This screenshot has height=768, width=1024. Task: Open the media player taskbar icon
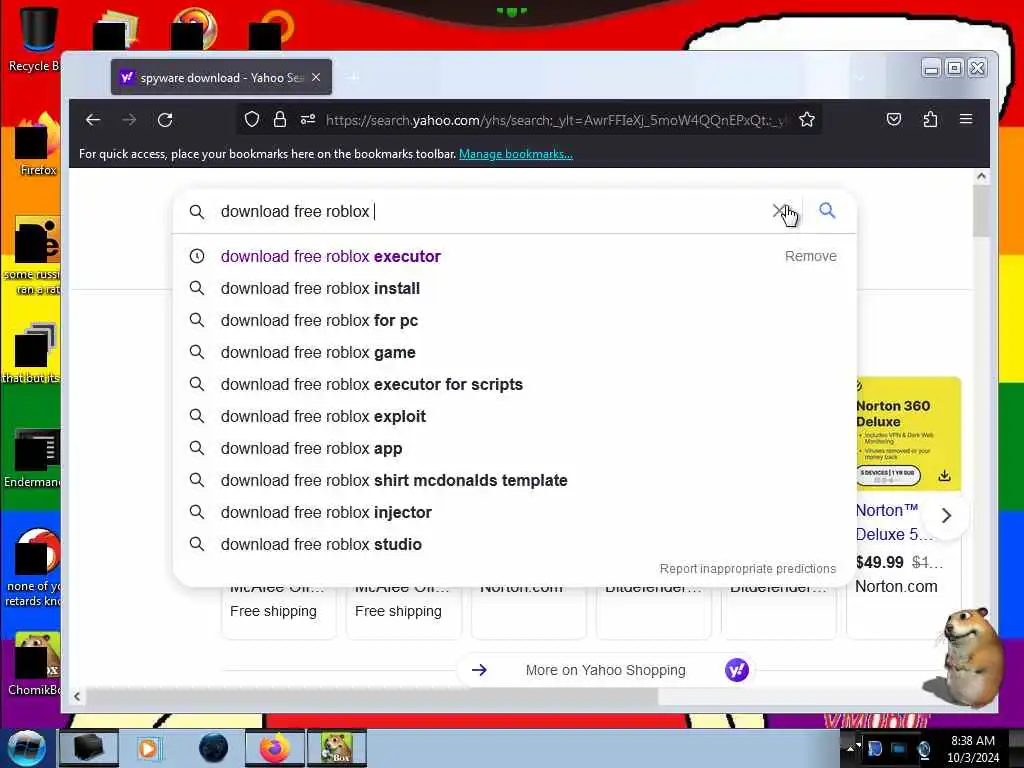point(148,748)
